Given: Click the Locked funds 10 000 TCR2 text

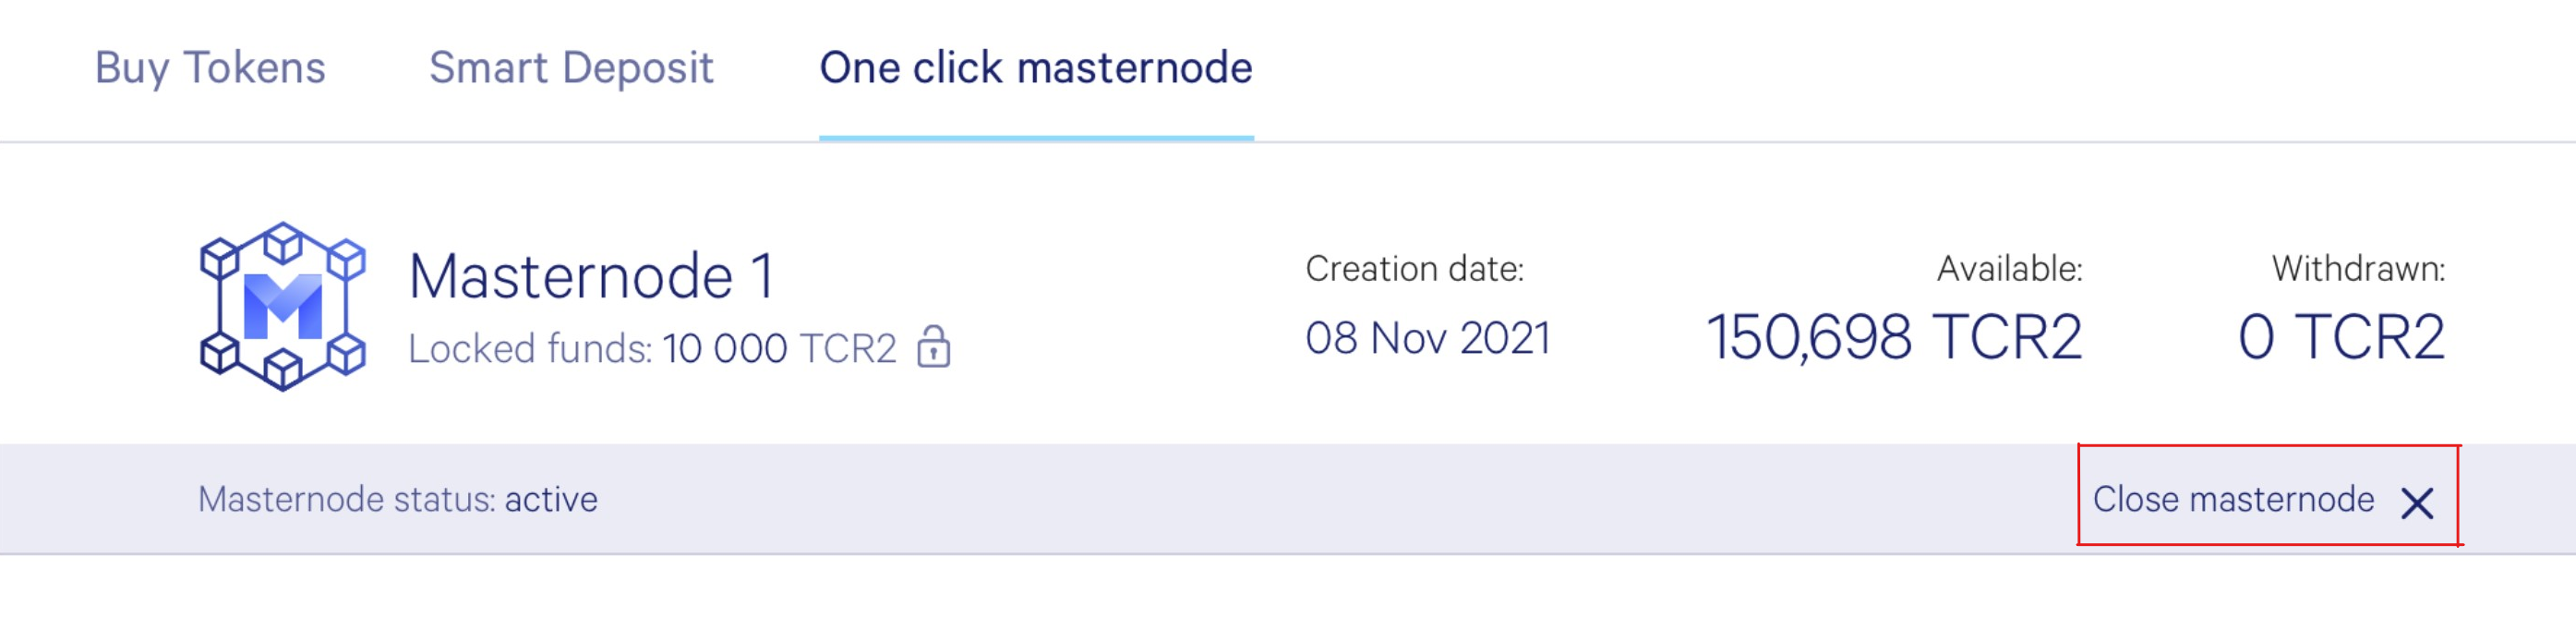Looking at the screenshot, I should (652, 349).
